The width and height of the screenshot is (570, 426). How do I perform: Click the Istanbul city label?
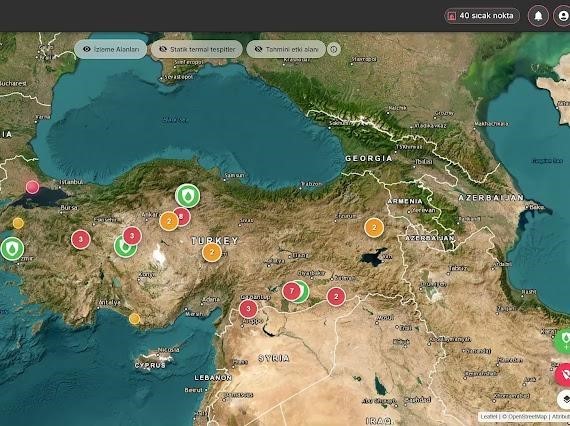71,181
